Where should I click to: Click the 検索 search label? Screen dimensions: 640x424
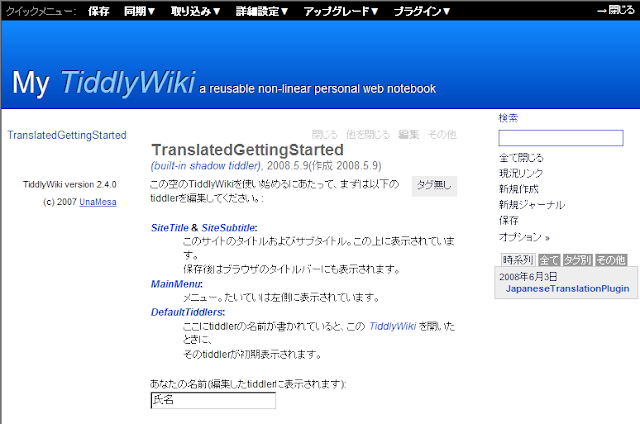point(508,118)
